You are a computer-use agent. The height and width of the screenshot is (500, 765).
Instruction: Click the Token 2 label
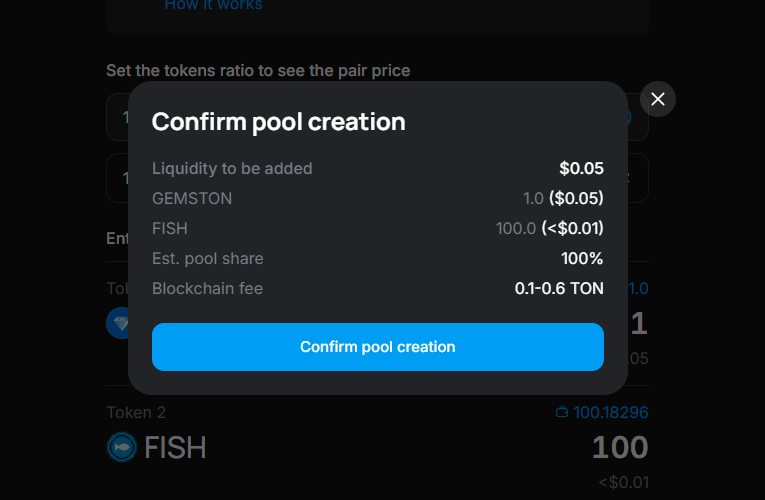[x=136, y=412]
